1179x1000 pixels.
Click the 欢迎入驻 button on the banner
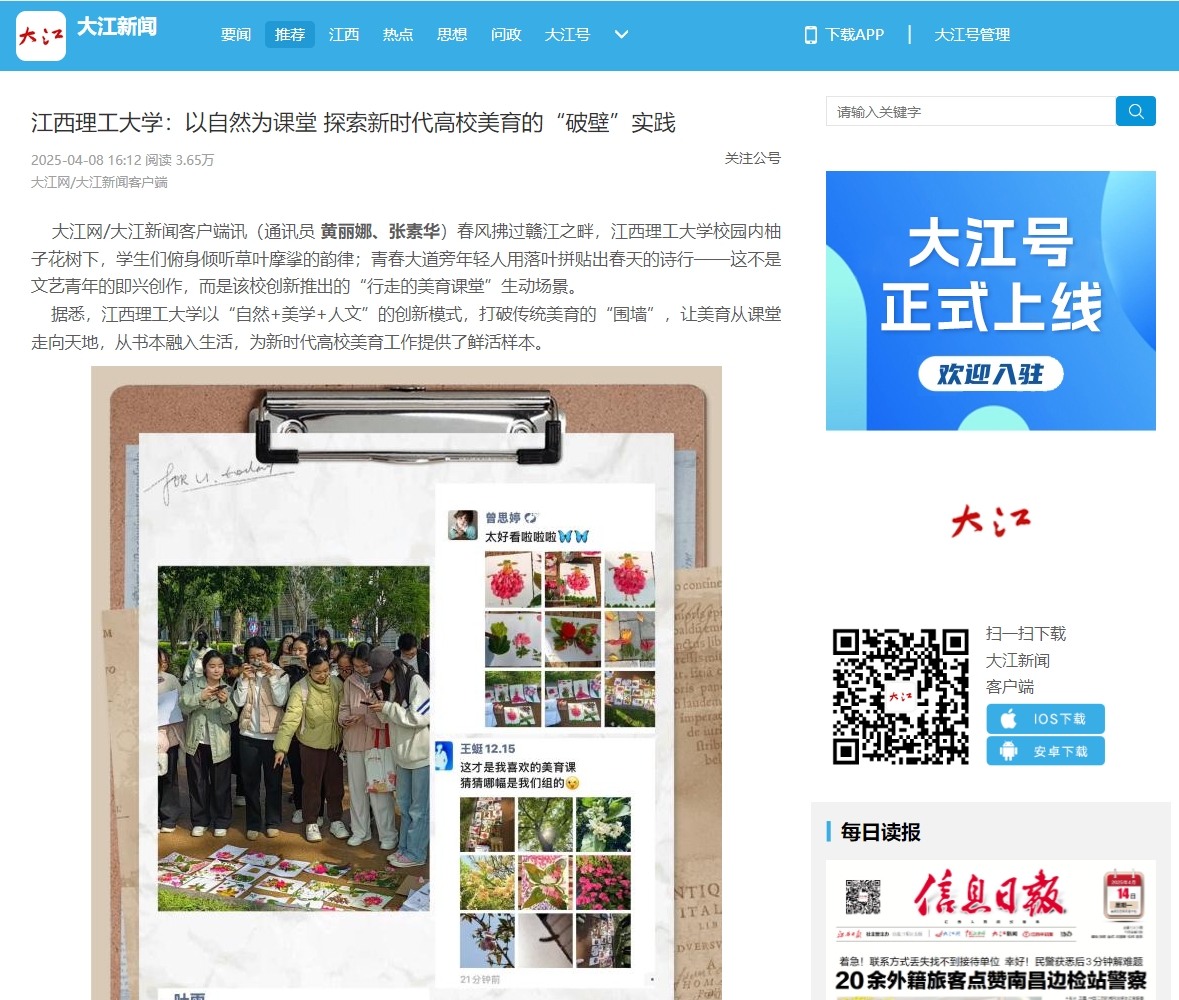[990, 374]
